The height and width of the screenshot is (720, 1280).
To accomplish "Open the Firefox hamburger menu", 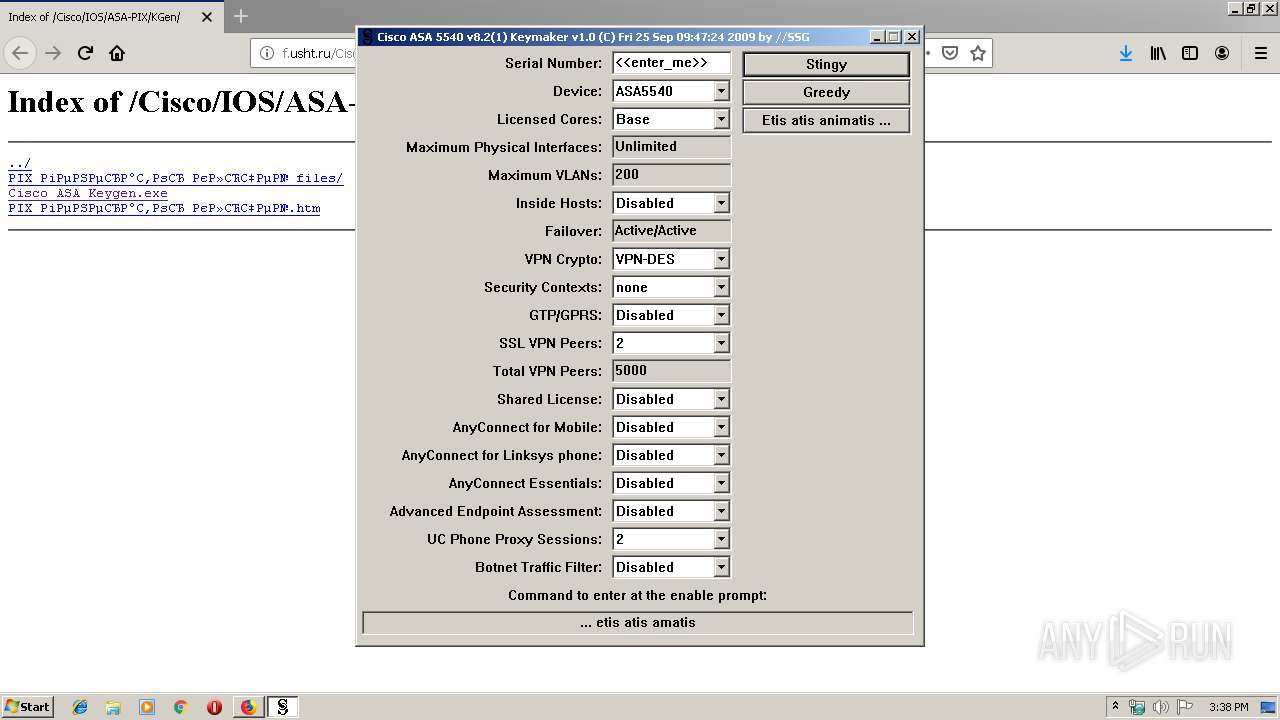I will coord(1261,53).
